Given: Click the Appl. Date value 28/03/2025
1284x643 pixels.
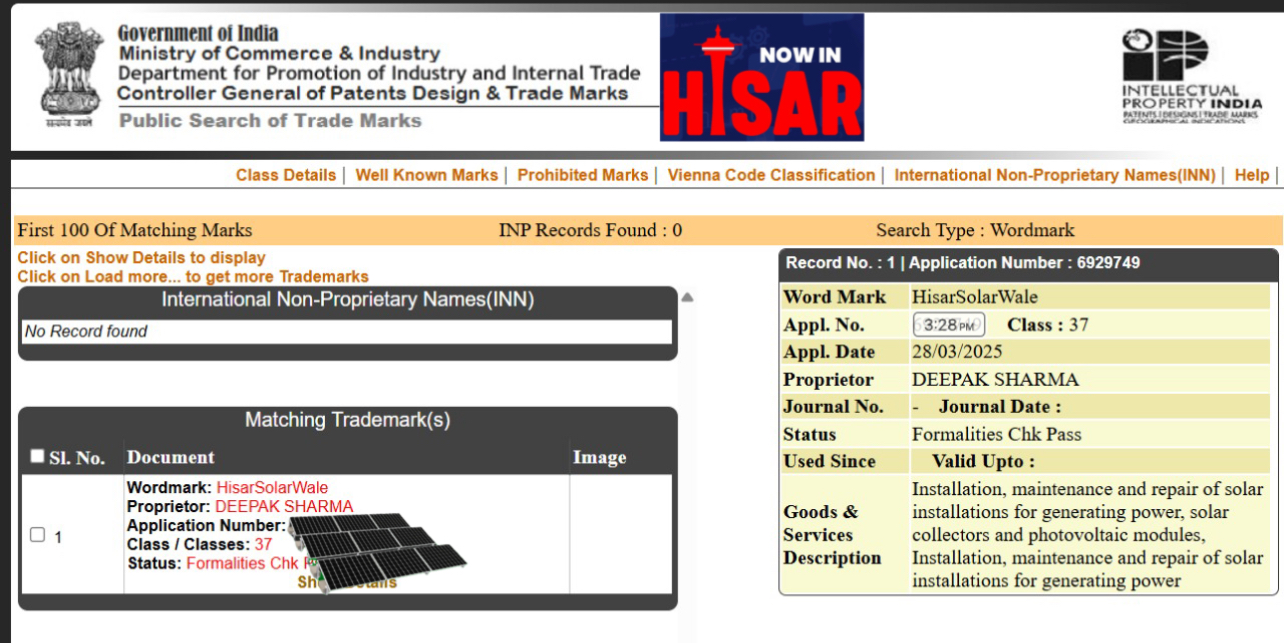Looking at the screenshot, I should coord(957,352).
